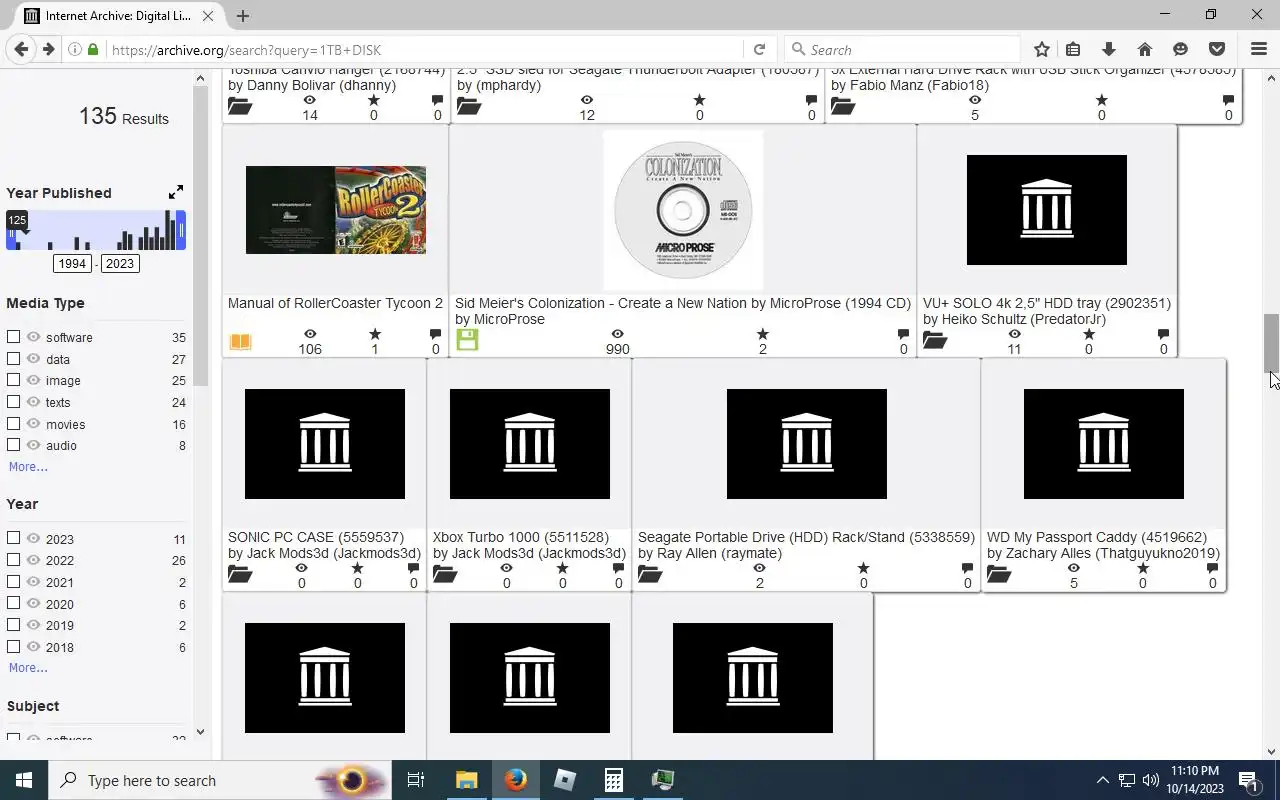1280x800 pixels.
Task: Bookmark this page with star icon
Action: pos(1041,49)
